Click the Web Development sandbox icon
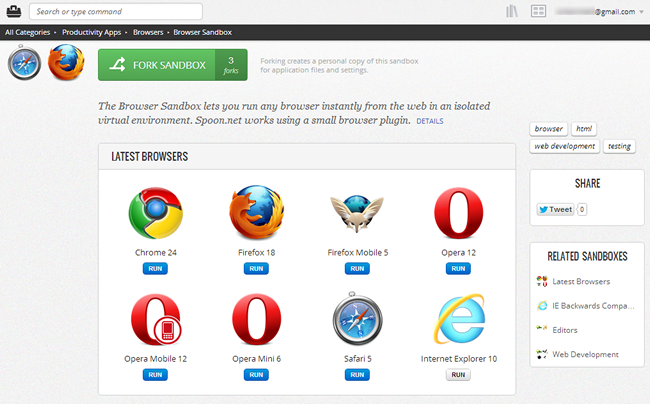This screenshot has width=650, height=404. pos(542,354)
